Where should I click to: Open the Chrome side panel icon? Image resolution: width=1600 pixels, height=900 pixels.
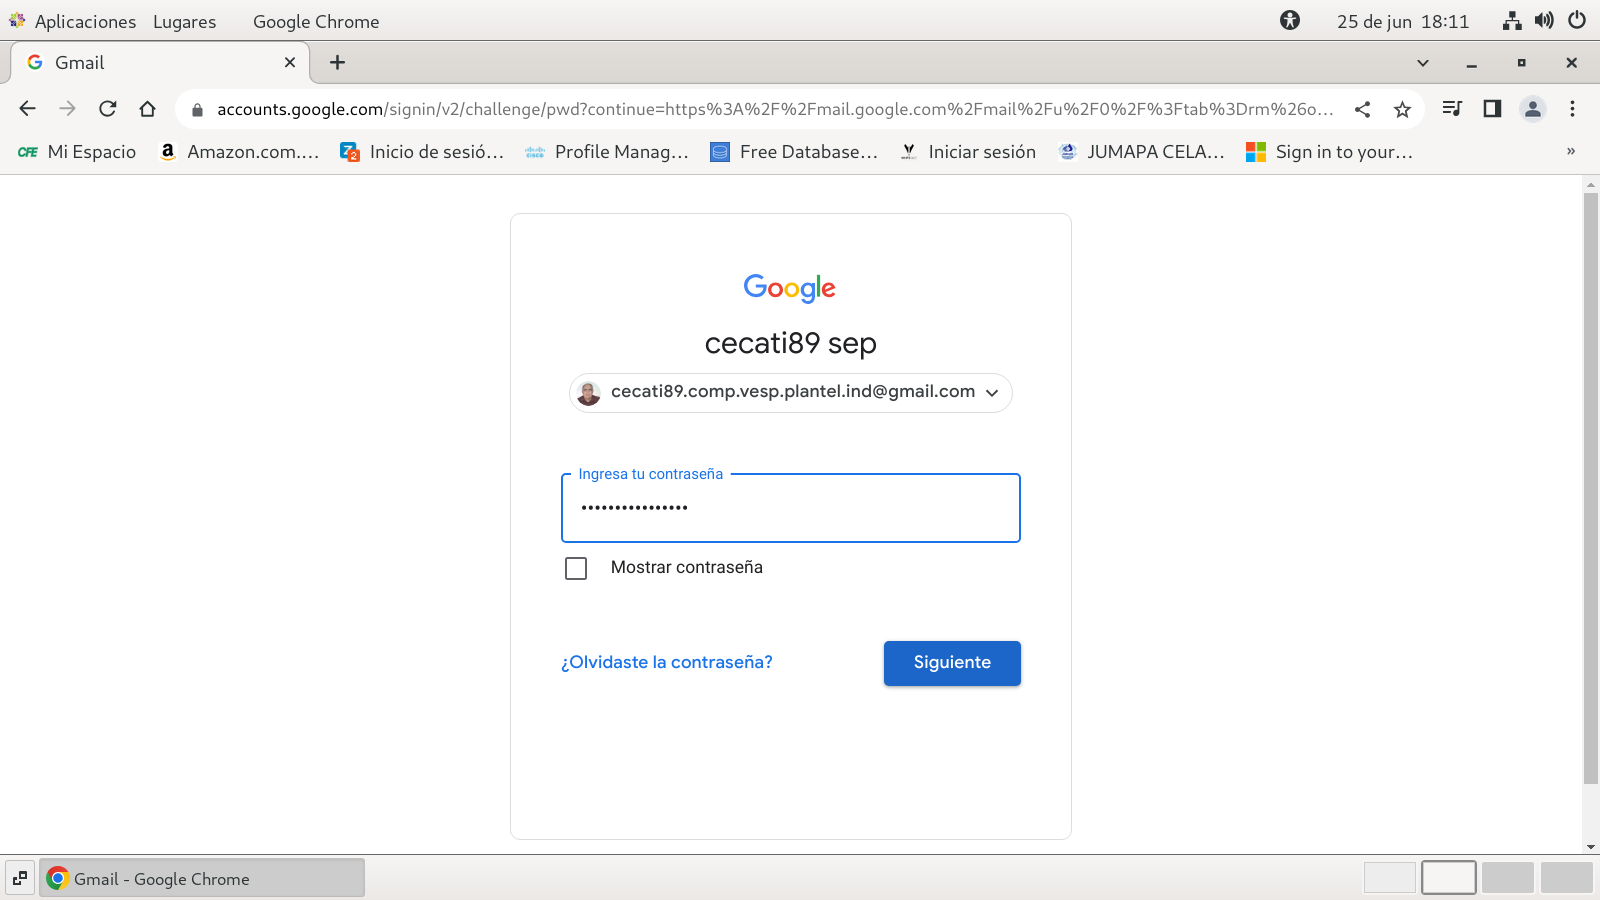[x=1492, y=109]
